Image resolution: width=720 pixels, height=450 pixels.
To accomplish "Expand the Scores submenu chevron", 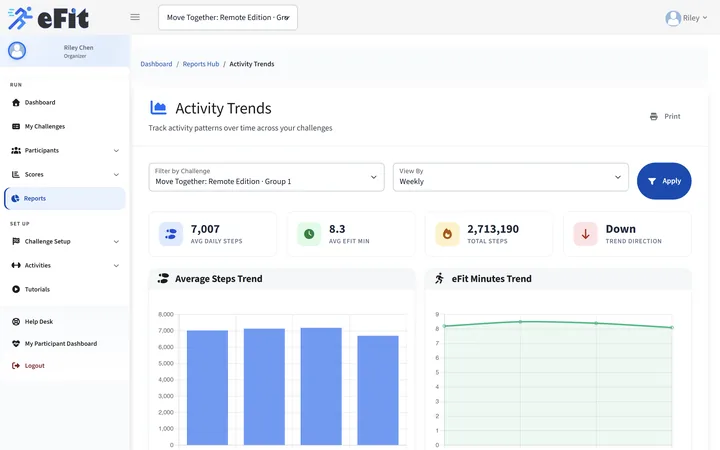I will click(116, 174).
